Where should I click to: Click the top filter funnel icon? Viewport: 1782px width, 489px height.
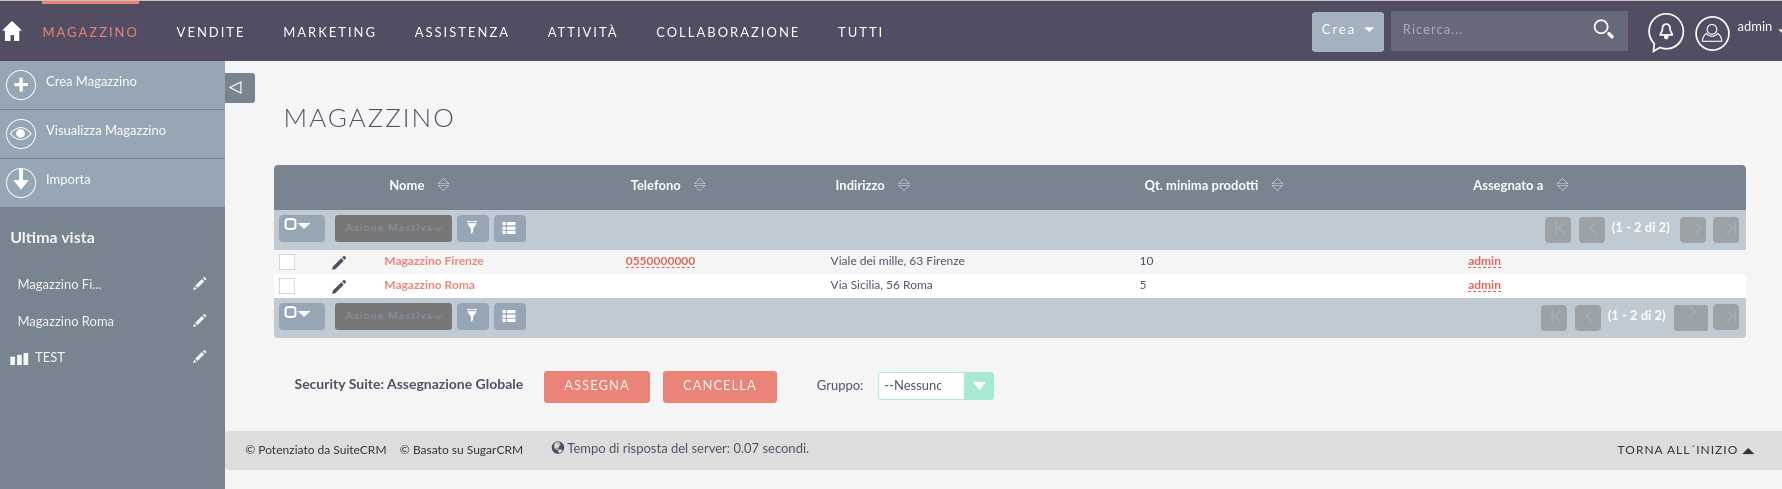(472, 228)
